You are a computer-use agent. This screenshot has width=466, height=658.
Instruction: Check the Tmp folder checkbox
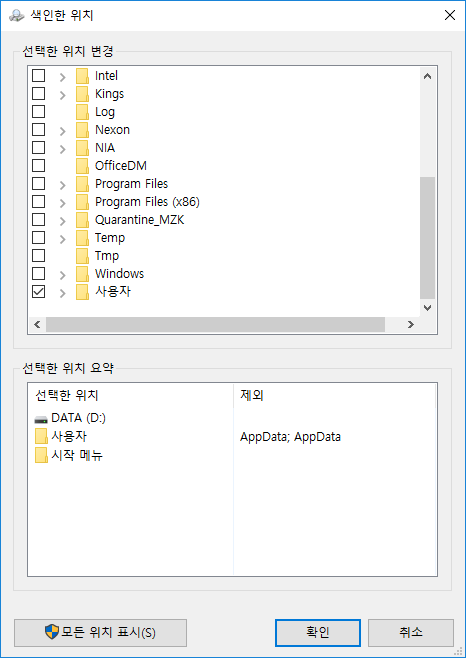pyautogui.click(x=39, y=256)
